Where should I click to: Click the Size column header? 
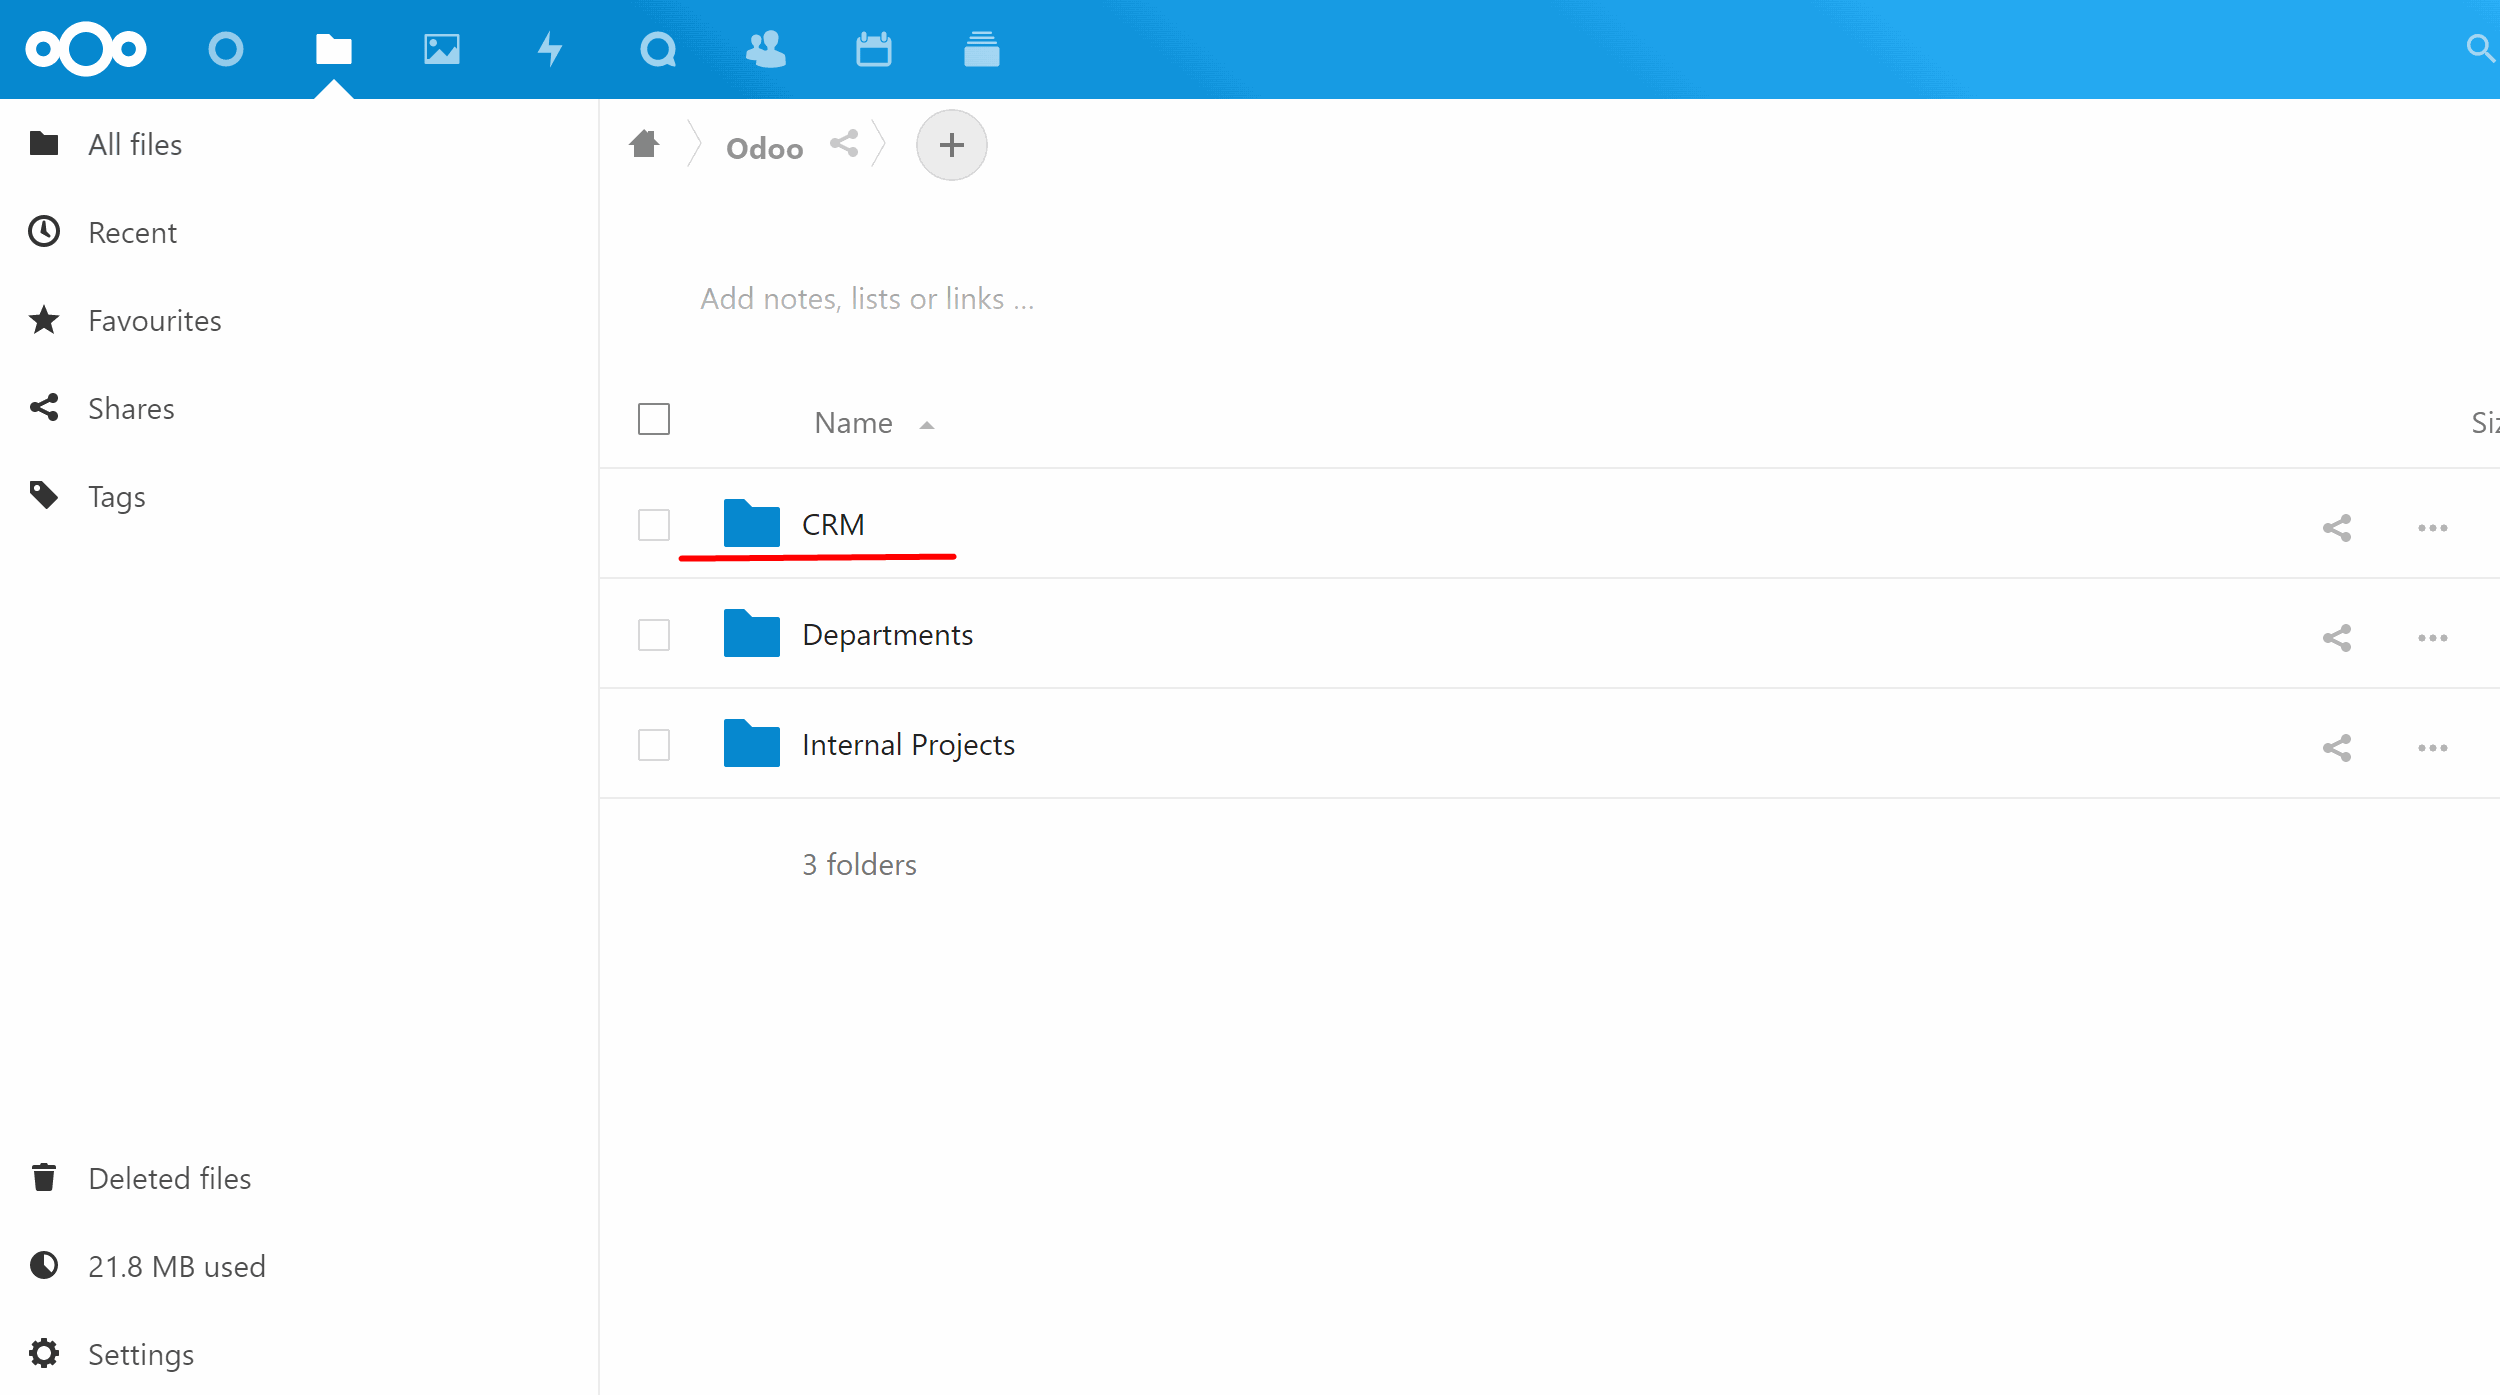click(2485, 423)
